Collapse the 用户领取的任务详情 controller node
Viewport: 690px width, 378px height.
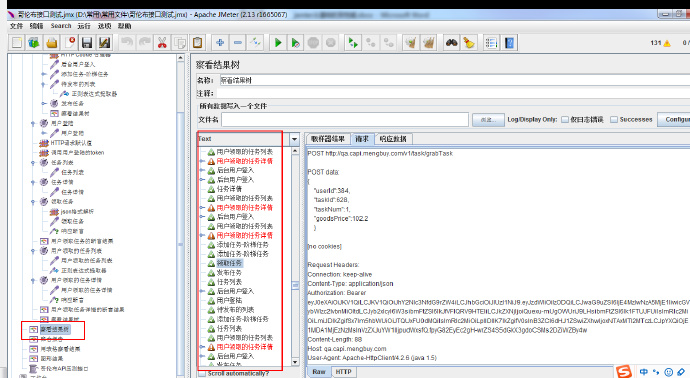(x=33, y=280)
